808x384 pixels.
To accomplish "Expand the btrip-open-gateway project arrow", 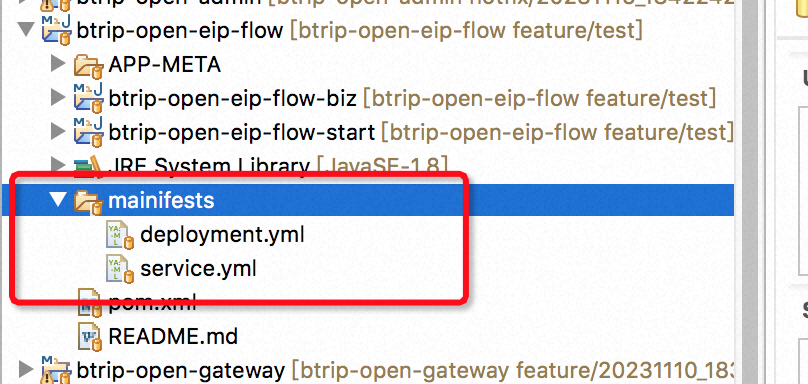I will click(26, 369).
